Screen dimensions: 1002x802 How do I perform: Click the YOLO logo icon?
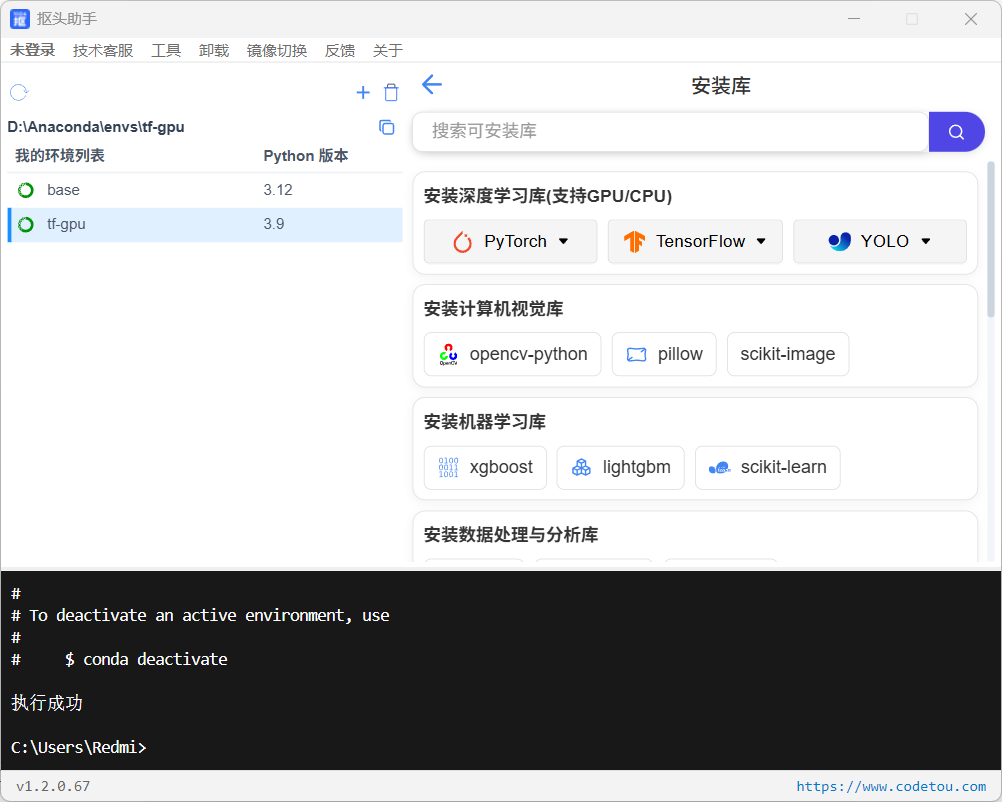[839, 242]
